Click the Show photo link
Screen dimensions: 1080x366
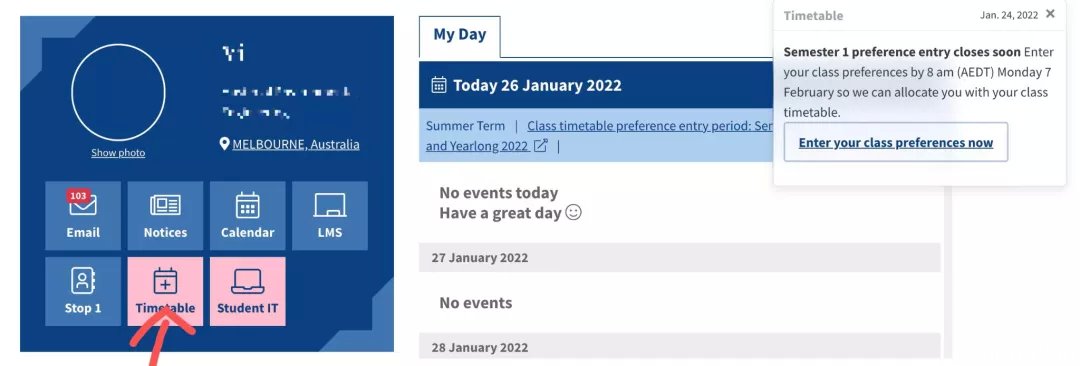118,153
